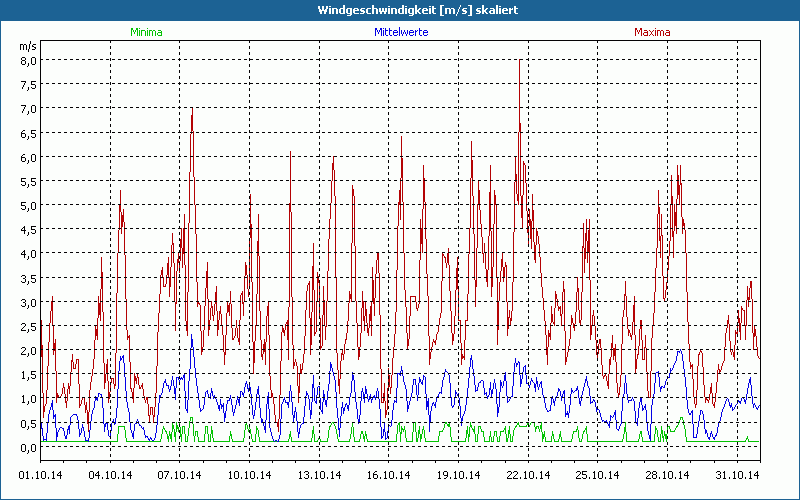Click the 07.10.14 date label
Screen dimensions: 800x500
click(x=180, y=475)
